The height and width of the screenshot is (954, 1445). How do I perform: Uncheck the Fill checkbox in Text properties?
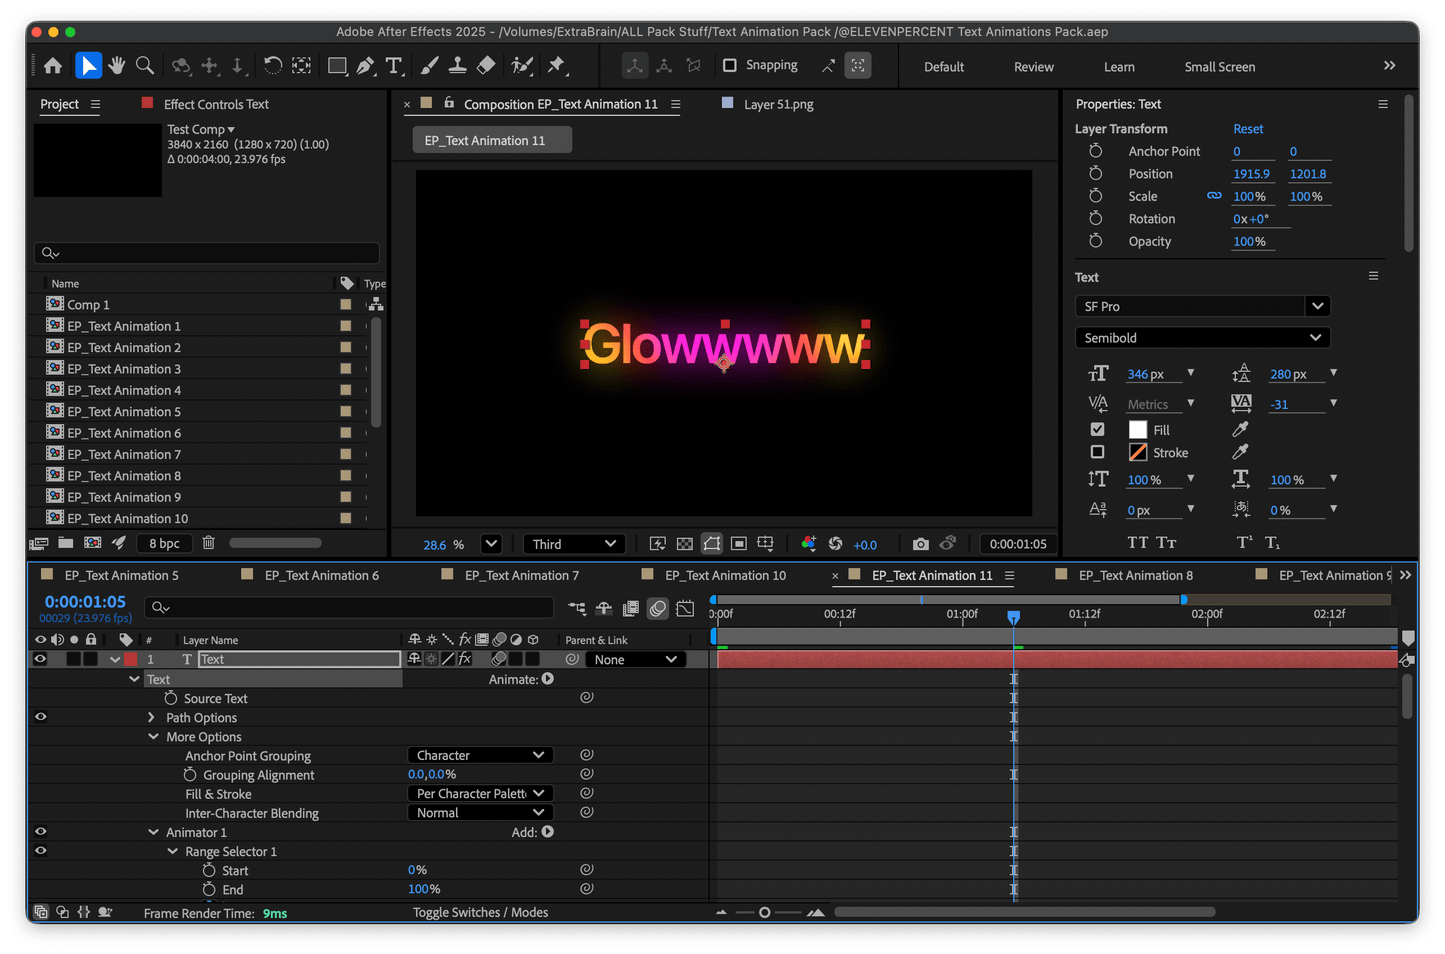point(1097,428)
